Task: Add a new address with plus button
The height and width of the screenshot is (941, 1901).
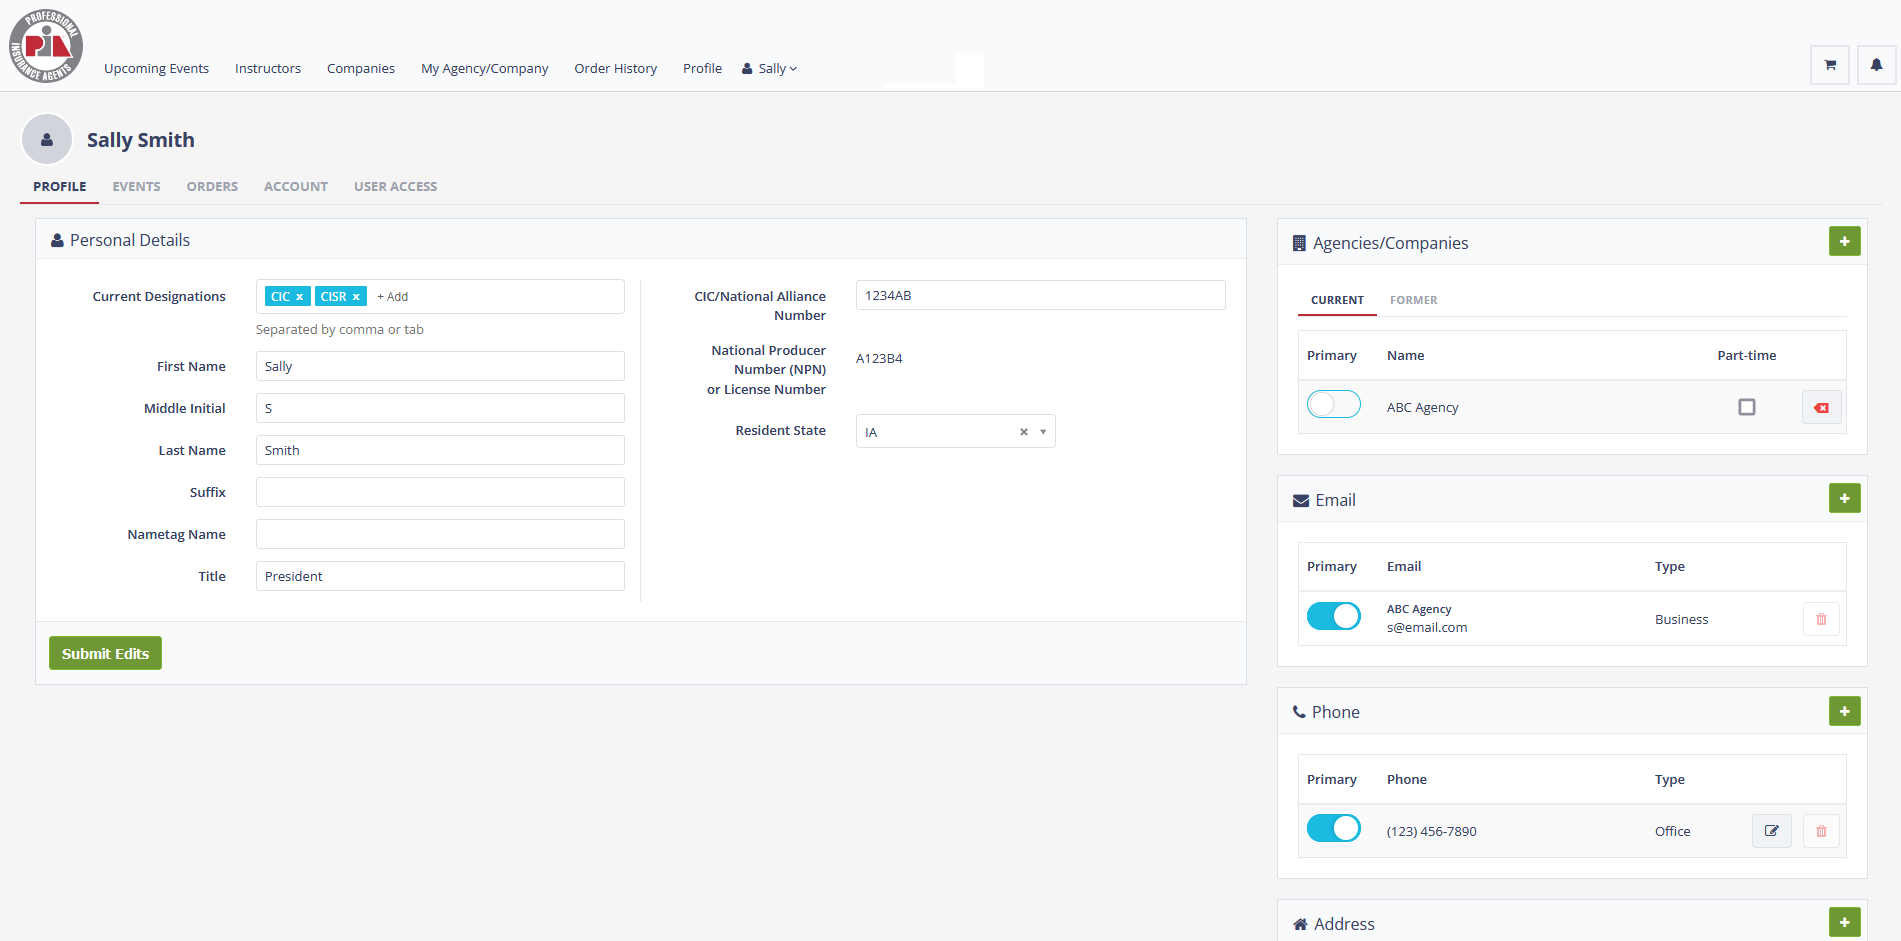Action: tap(1844, 922)
